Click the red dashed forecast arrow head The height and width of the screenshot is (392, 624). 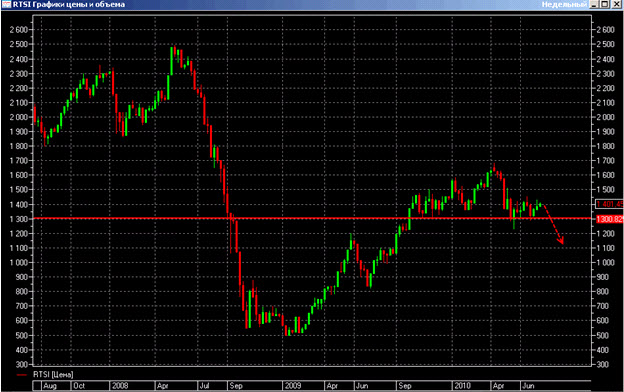[561, 240]
